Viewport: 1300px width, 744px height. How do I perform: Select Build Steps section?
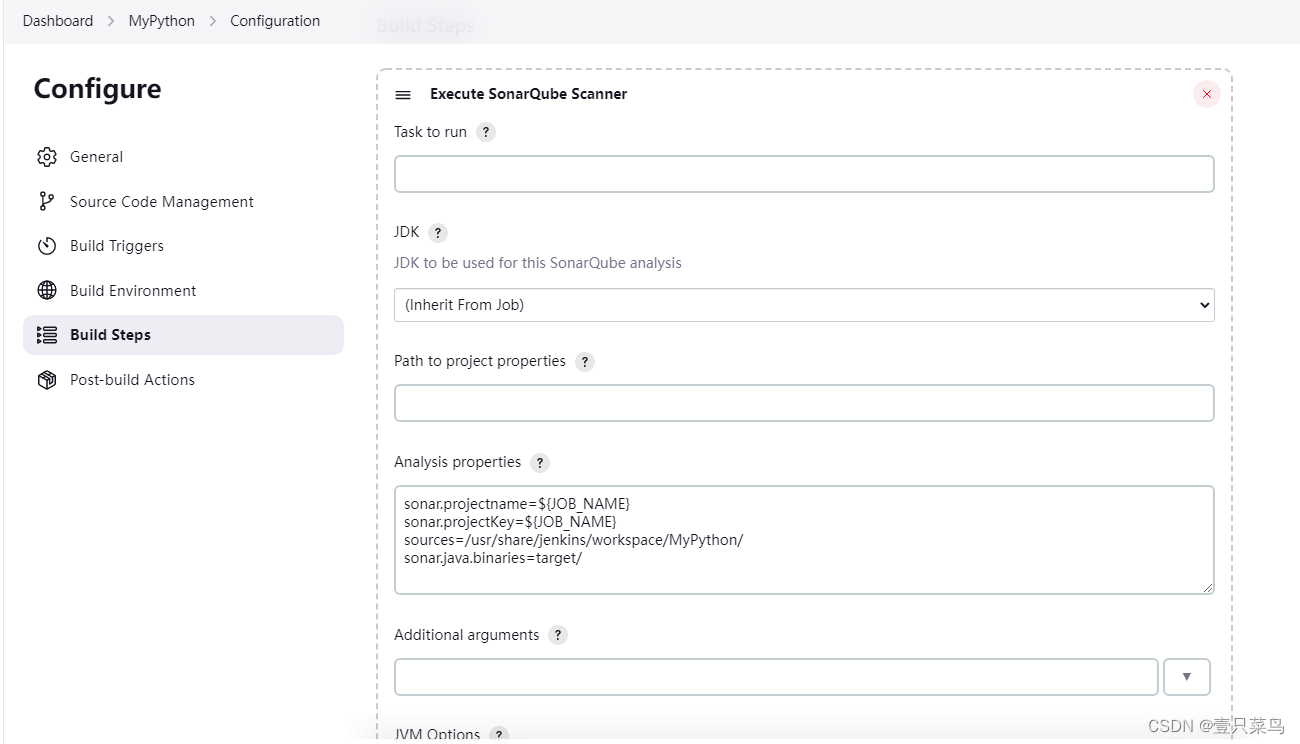[x=183, y=335]
